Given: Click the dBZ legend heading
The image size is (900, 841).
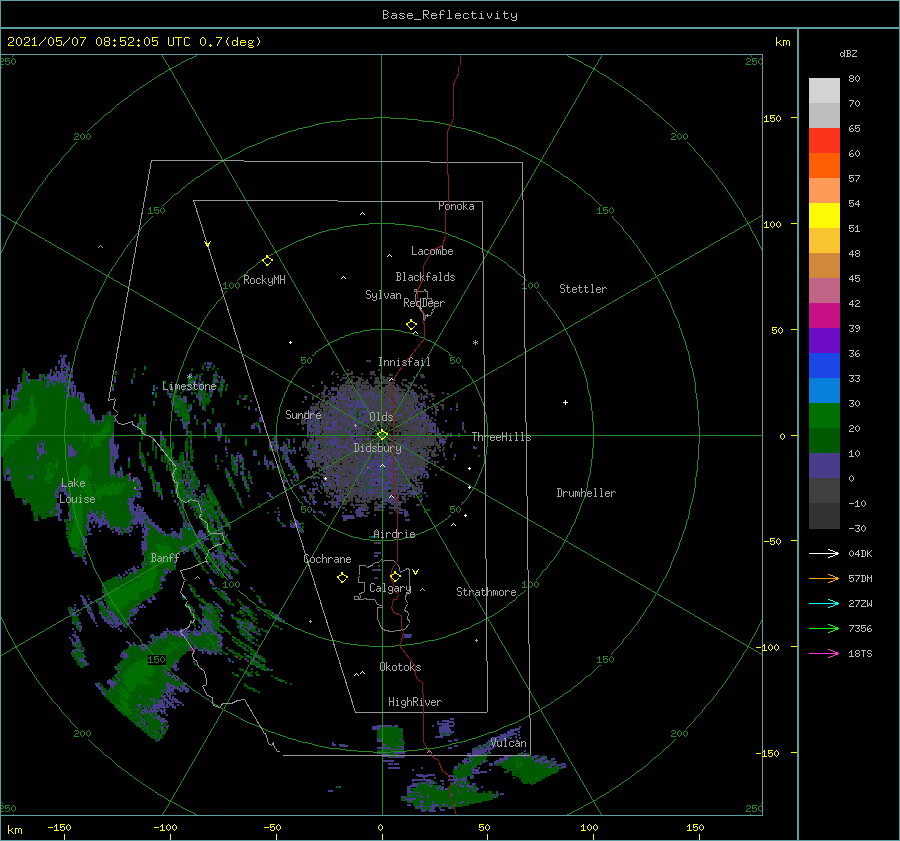Looking at the screenshot, I should point(848,53).
